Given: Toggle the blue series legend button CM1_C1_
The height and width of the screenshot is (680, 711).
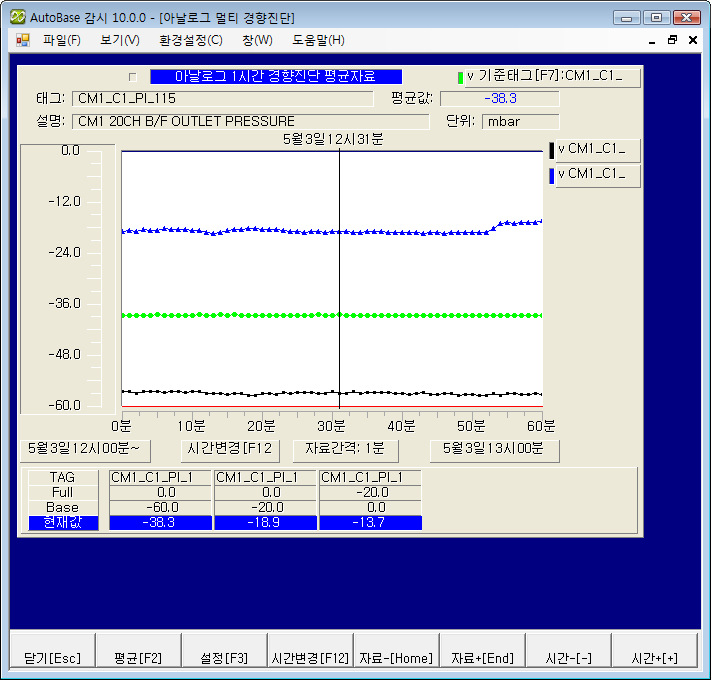Looking at the screenshot, I should point(598,175).
